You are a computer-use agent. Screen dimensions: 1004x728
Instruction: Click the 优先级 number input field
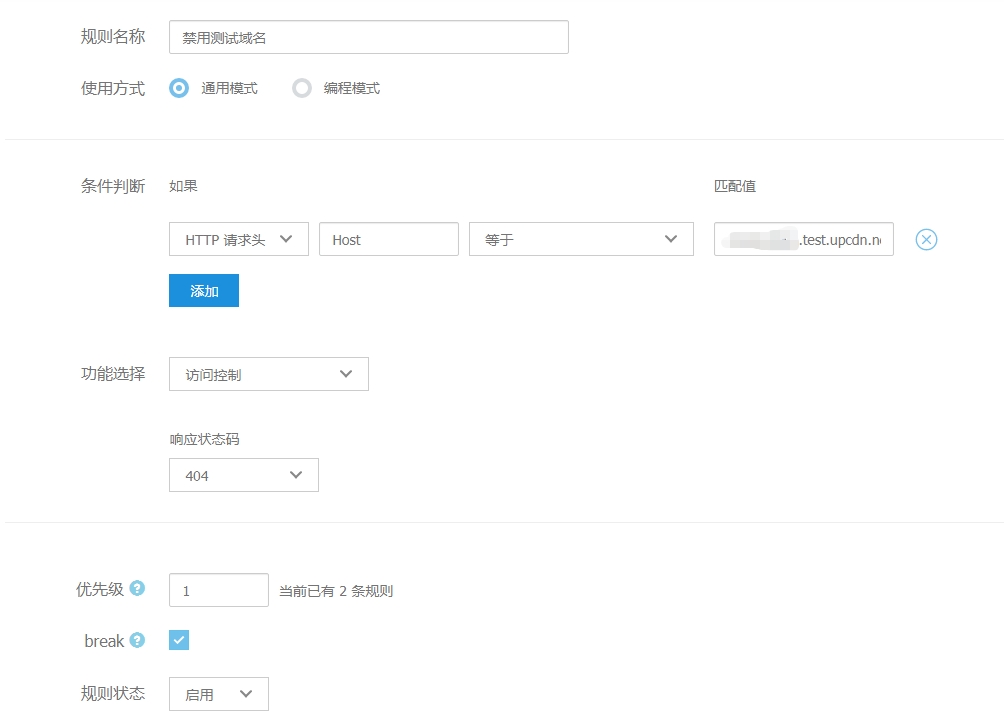[218, 590]
